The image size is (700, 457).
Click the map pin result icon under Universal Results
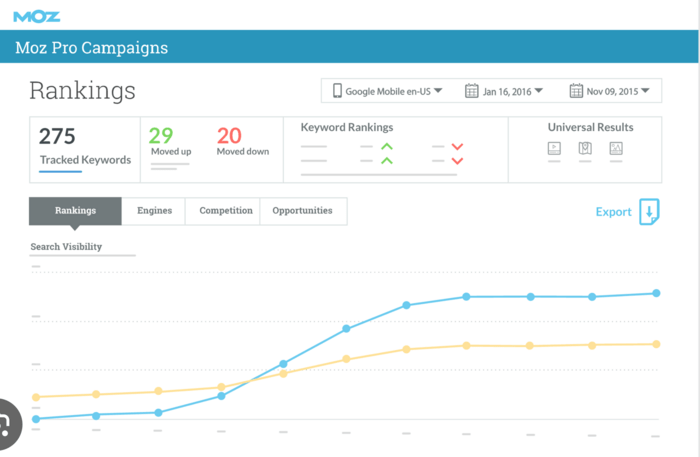click(x=585, y=148)
